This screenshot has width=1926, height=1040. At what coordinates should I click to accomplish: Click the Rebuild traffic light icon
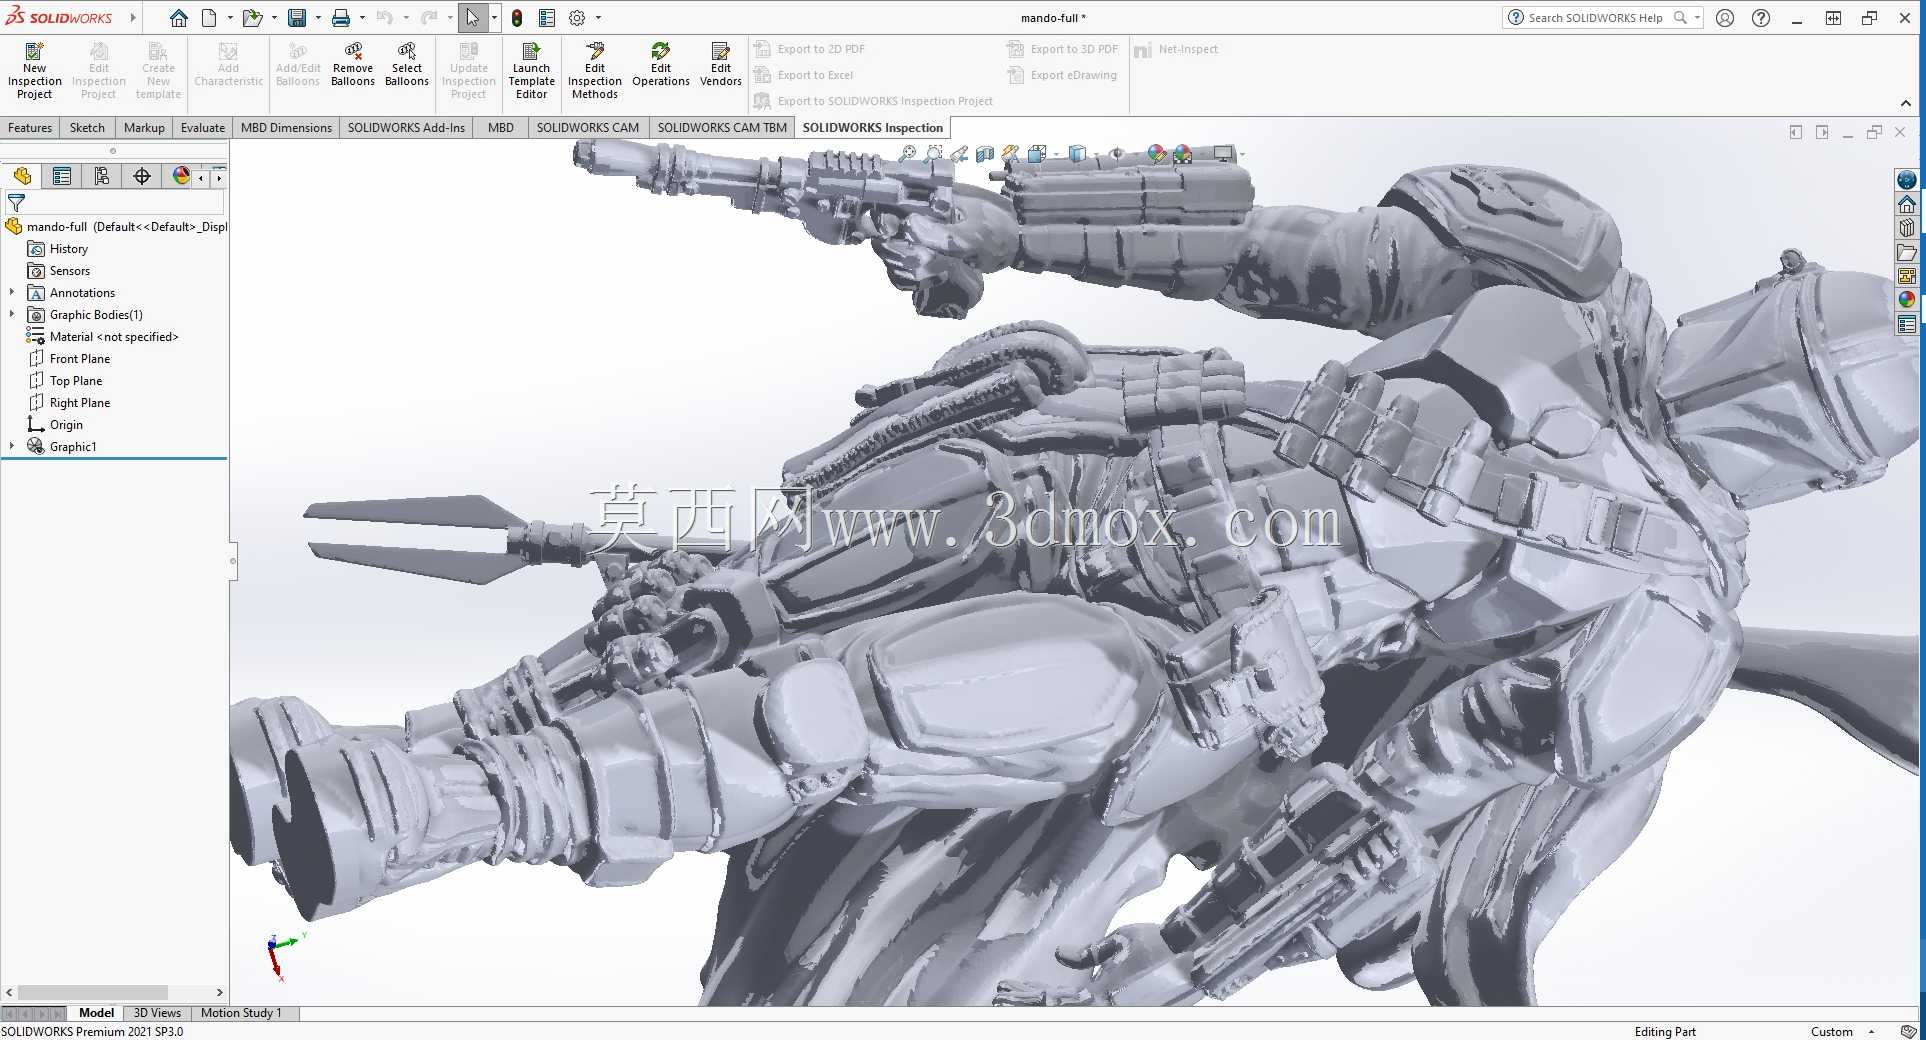[x=517, y=18]
